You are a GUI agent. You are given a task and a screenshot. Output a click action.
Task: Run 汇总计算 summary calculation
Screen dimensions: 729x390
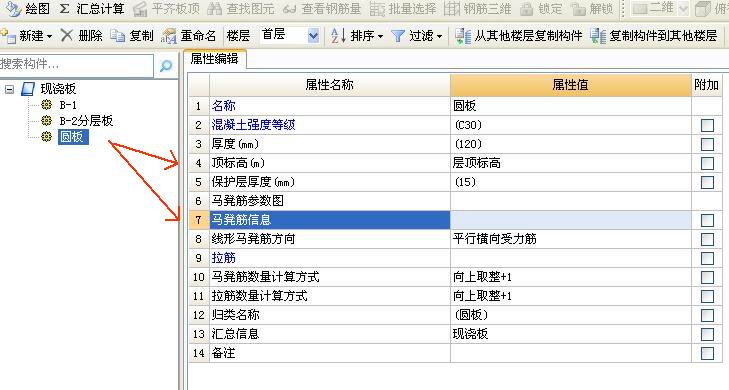(93, 8)
